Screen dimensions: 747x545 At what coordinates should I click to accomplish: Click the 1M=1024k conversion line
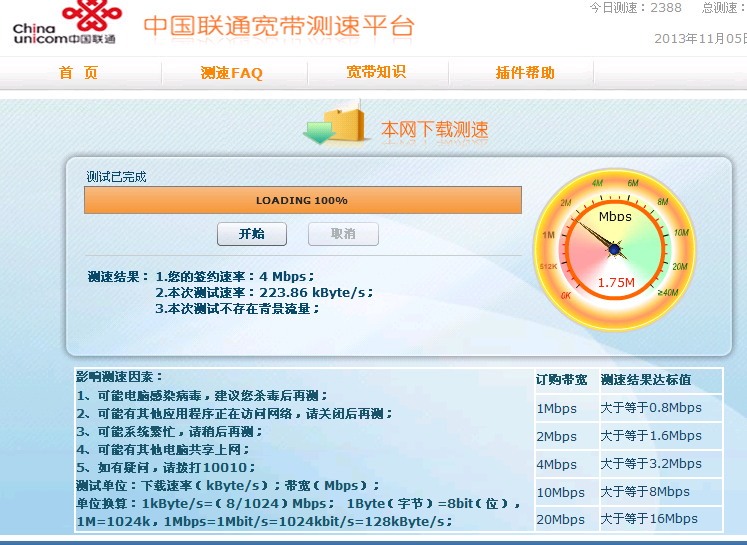[264, 522]
